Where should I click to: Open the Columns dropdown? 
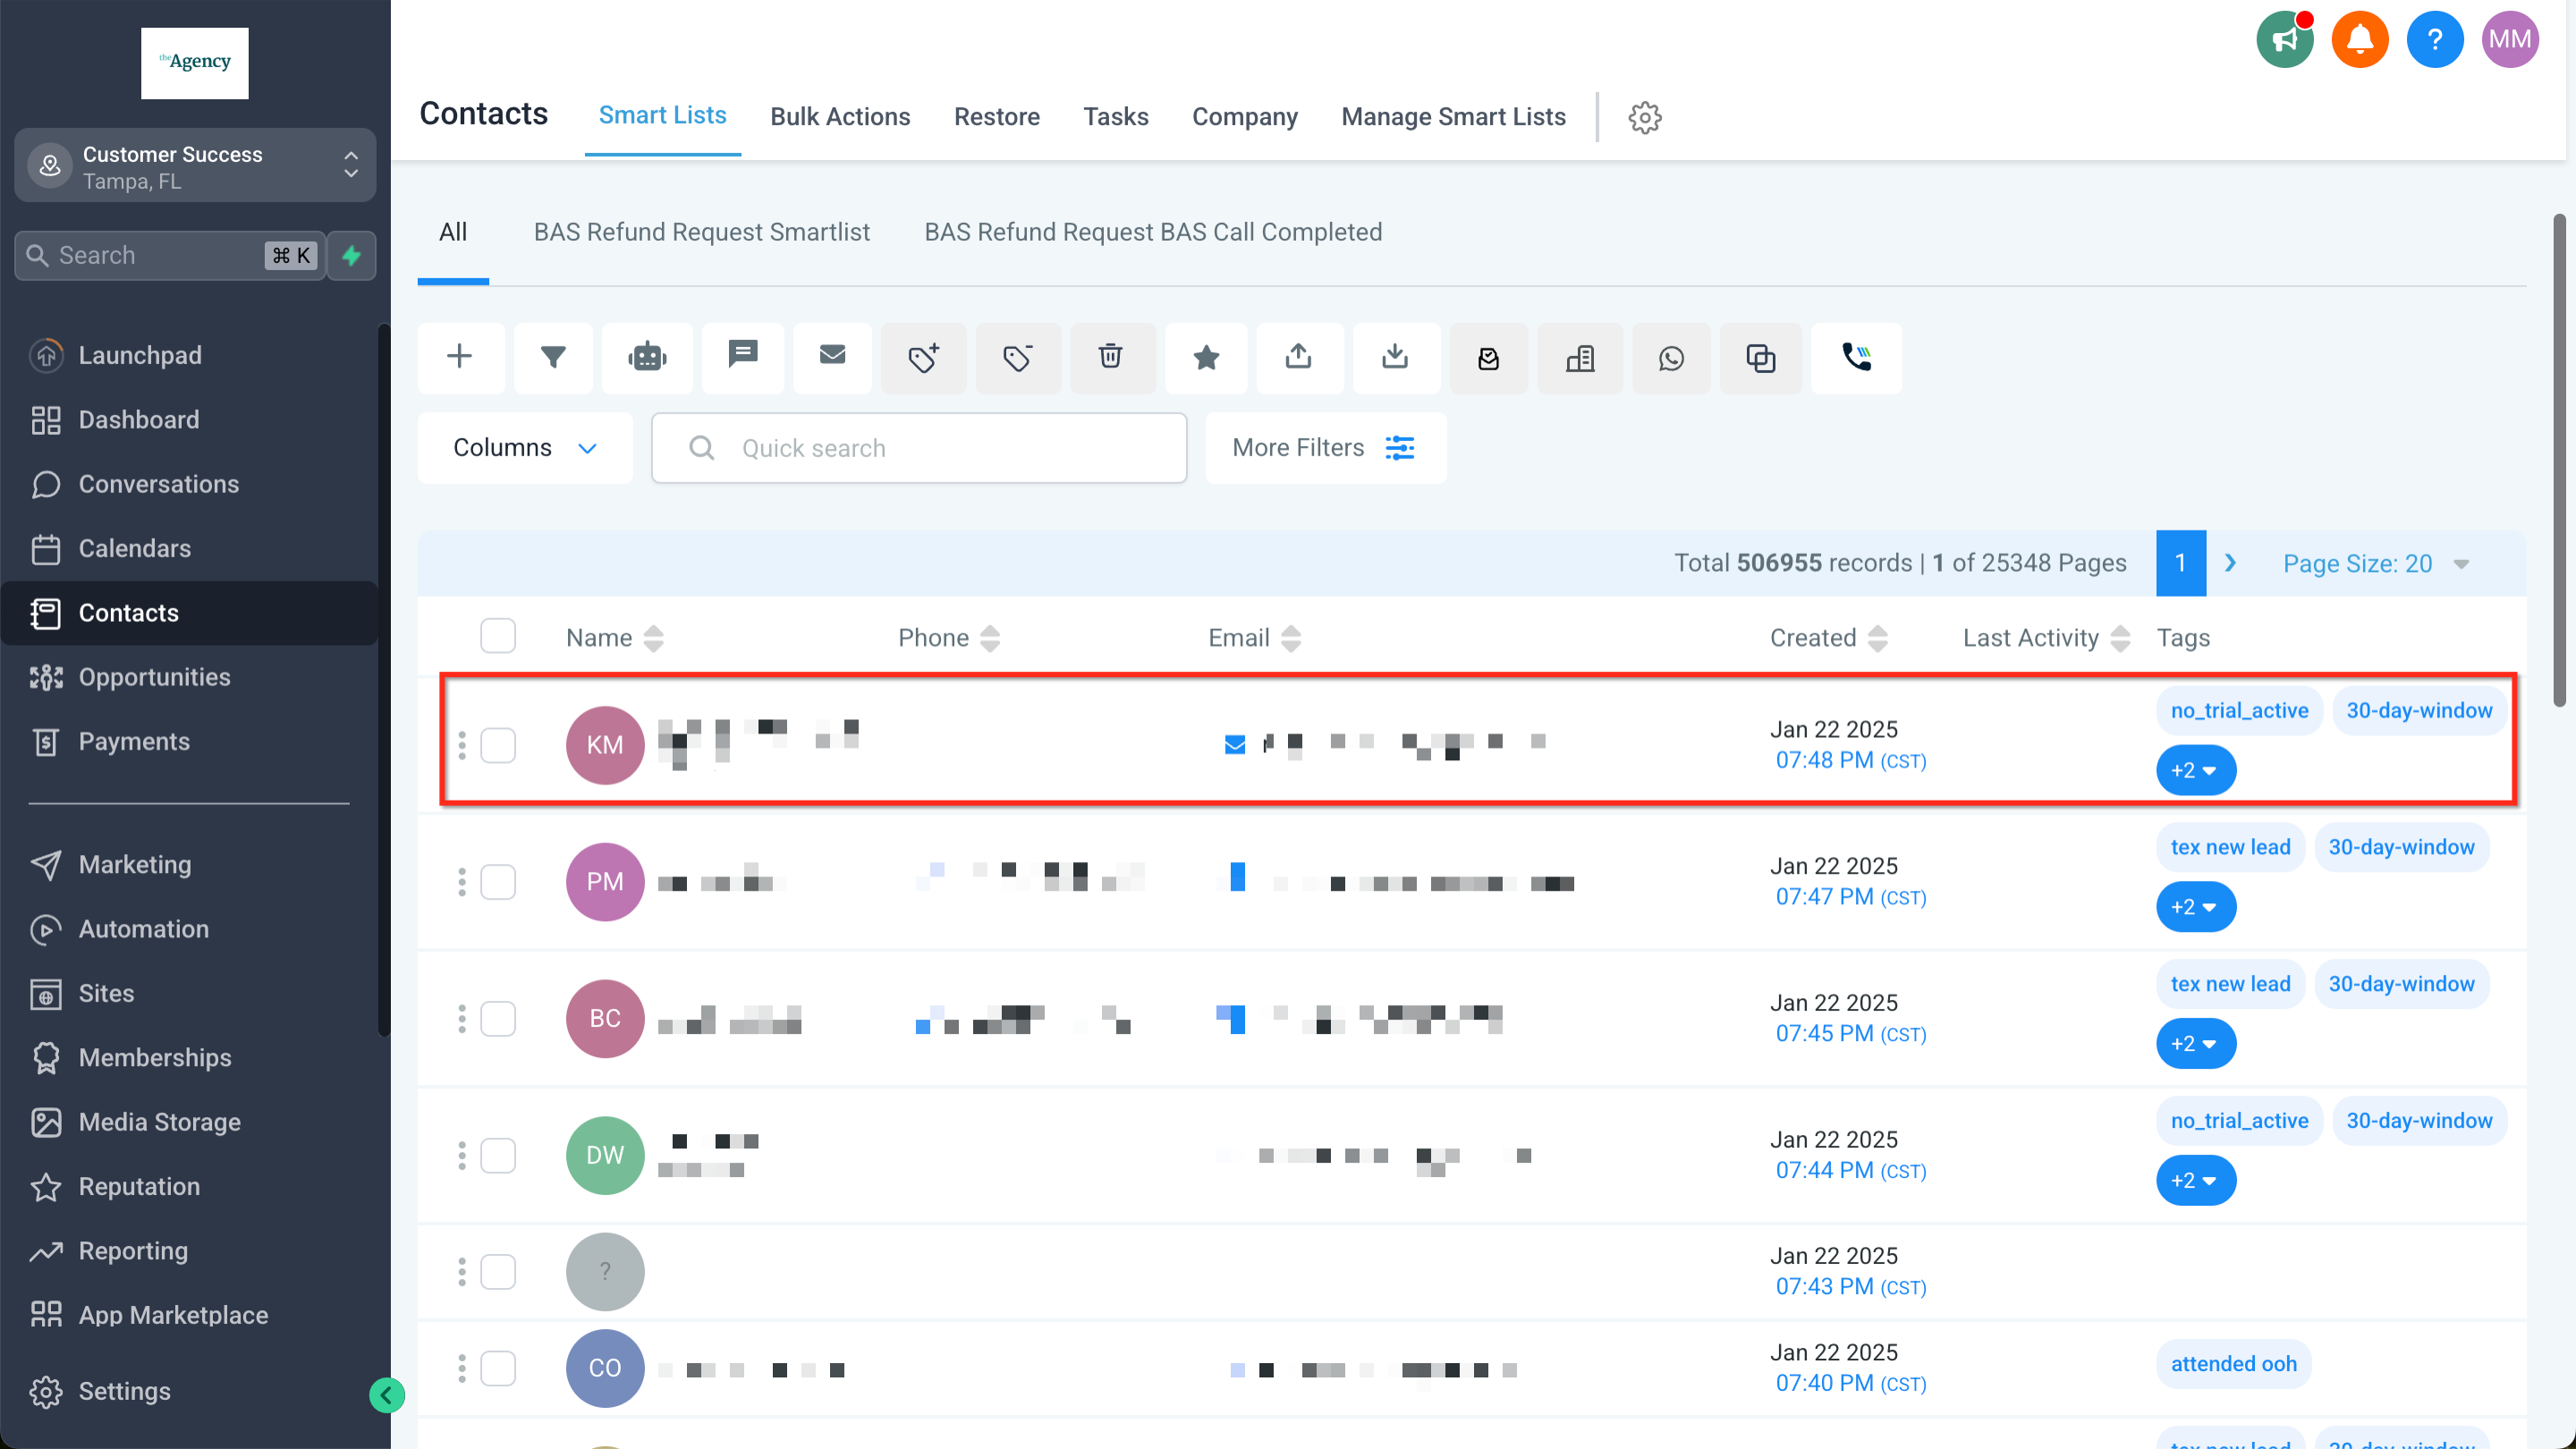click(525, 448)
